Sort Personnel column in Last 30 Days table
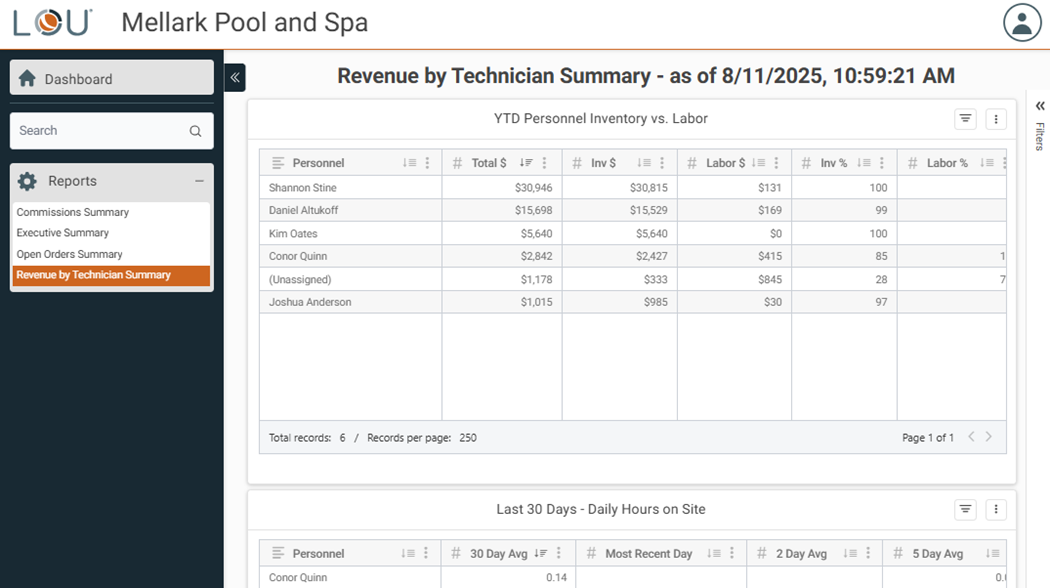This screenshot has height=588, width=1050. pyautogui.click(x=408, y=553)
